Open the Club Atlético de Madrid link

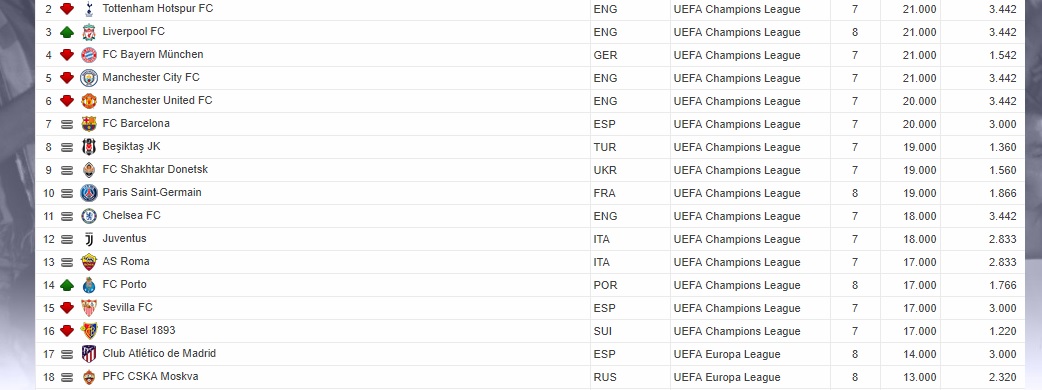[x=159, y=353]
